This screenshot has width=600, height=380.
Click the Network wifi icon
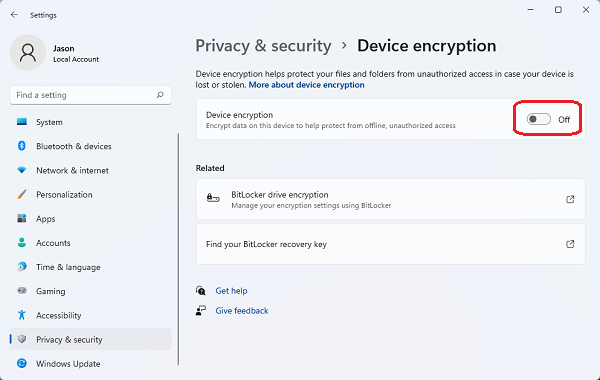pyautogui.click(x=22, y=170)
